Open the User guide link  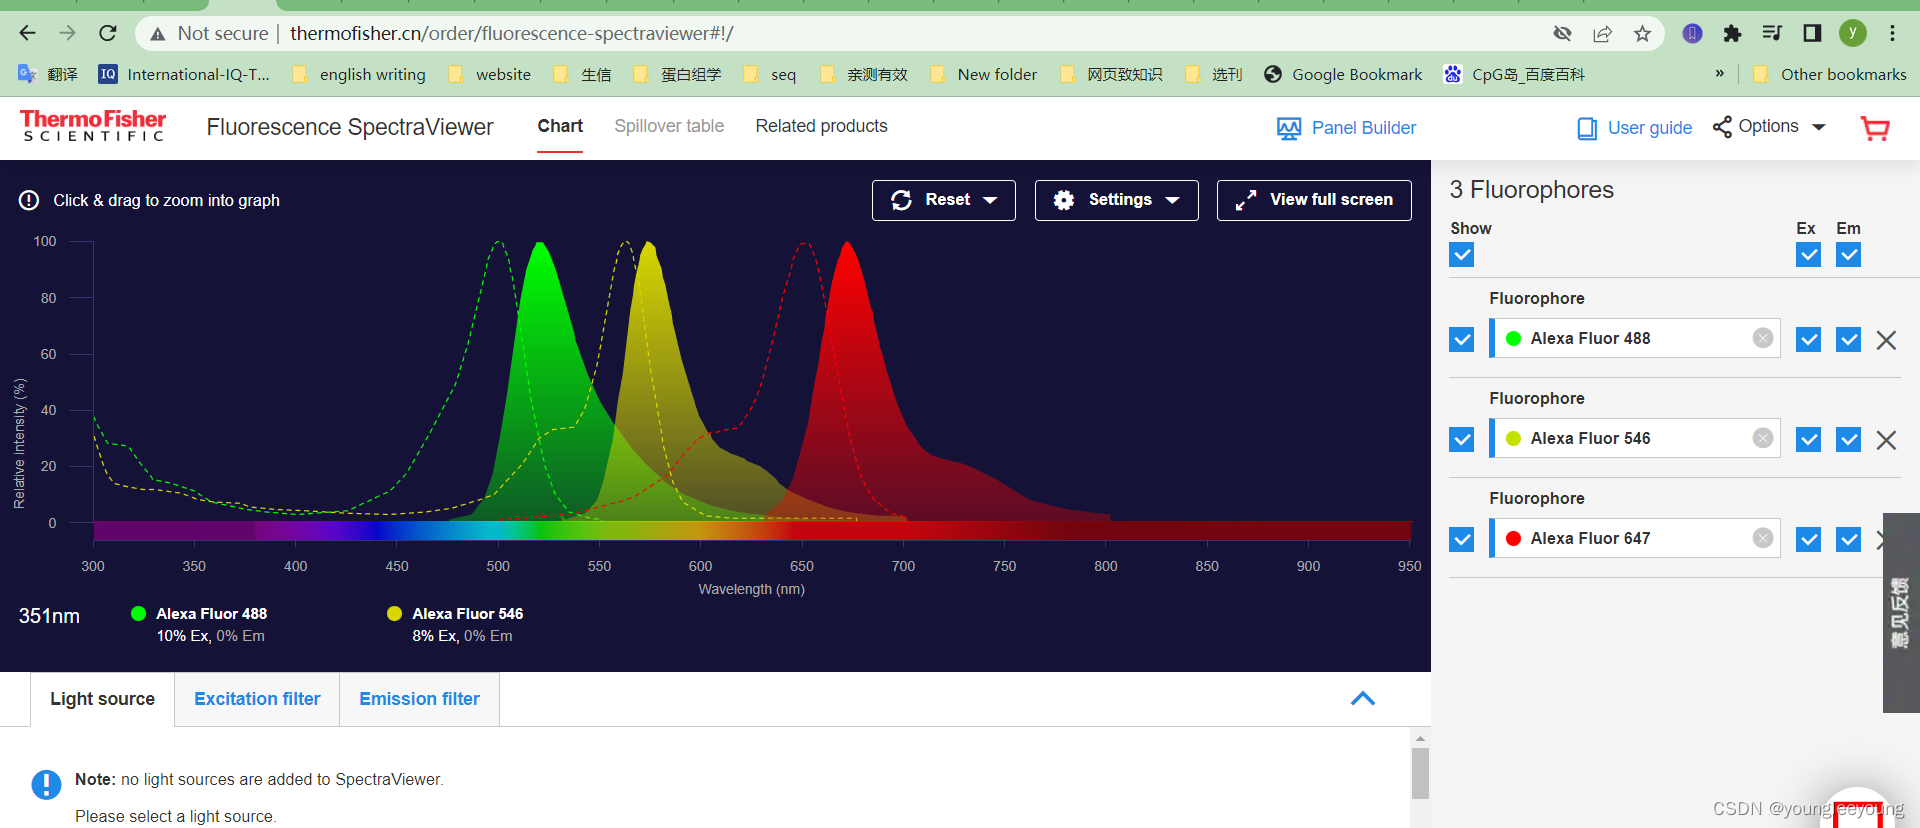(1650, 128)
